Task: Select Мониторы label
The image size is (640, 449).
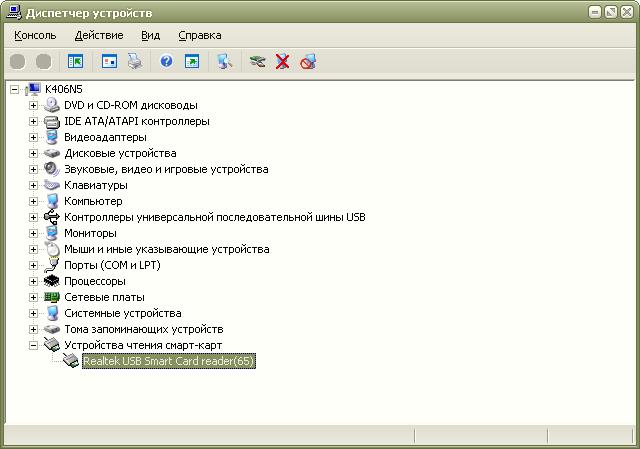Action: point(90,233)
